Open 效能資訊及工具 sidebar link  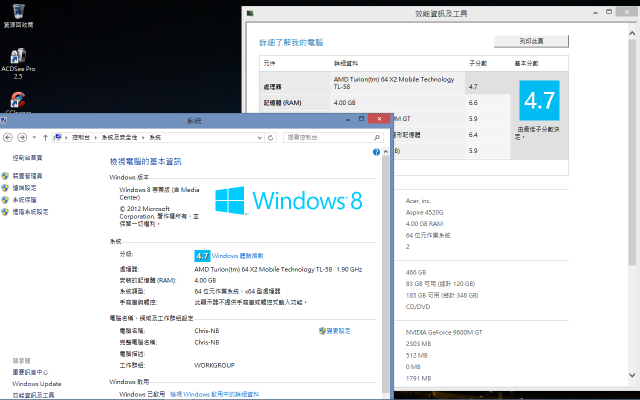click(33, 395)
